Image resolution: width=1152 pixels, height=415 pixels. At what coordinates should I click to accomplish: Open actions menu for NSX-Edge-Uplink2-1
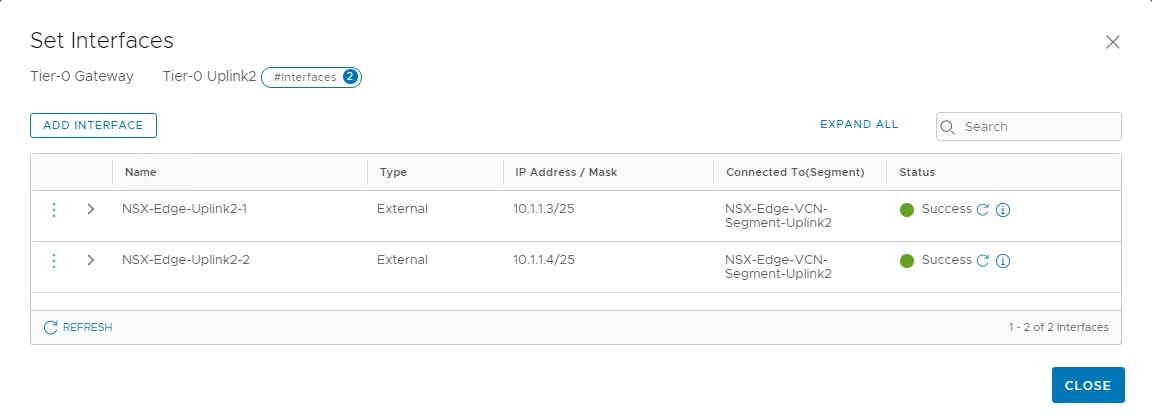coord(54,209)
